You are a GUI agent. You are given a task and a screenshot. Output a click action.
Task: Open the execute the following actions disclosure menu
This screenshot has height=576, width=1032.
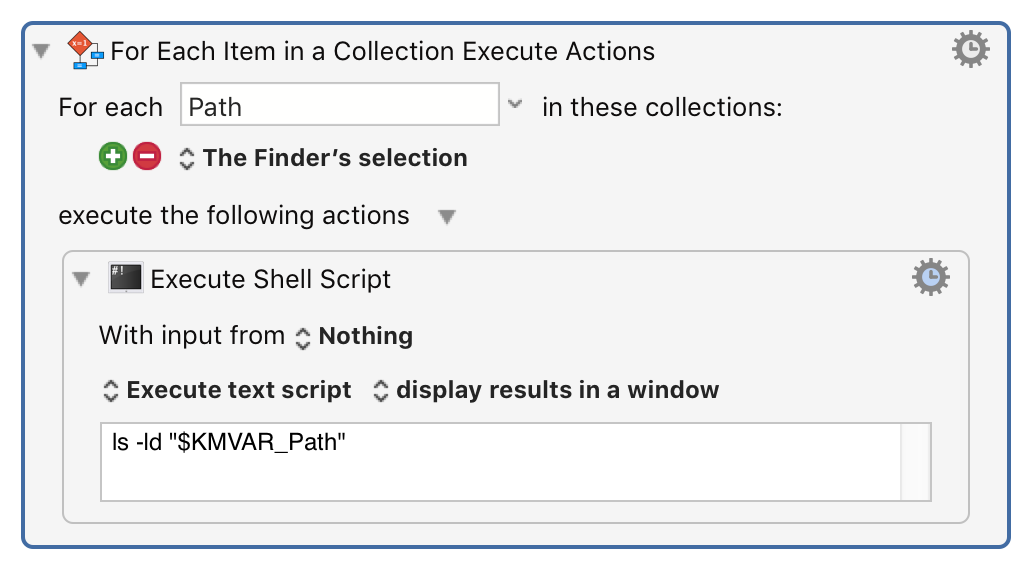pos(447,216)
